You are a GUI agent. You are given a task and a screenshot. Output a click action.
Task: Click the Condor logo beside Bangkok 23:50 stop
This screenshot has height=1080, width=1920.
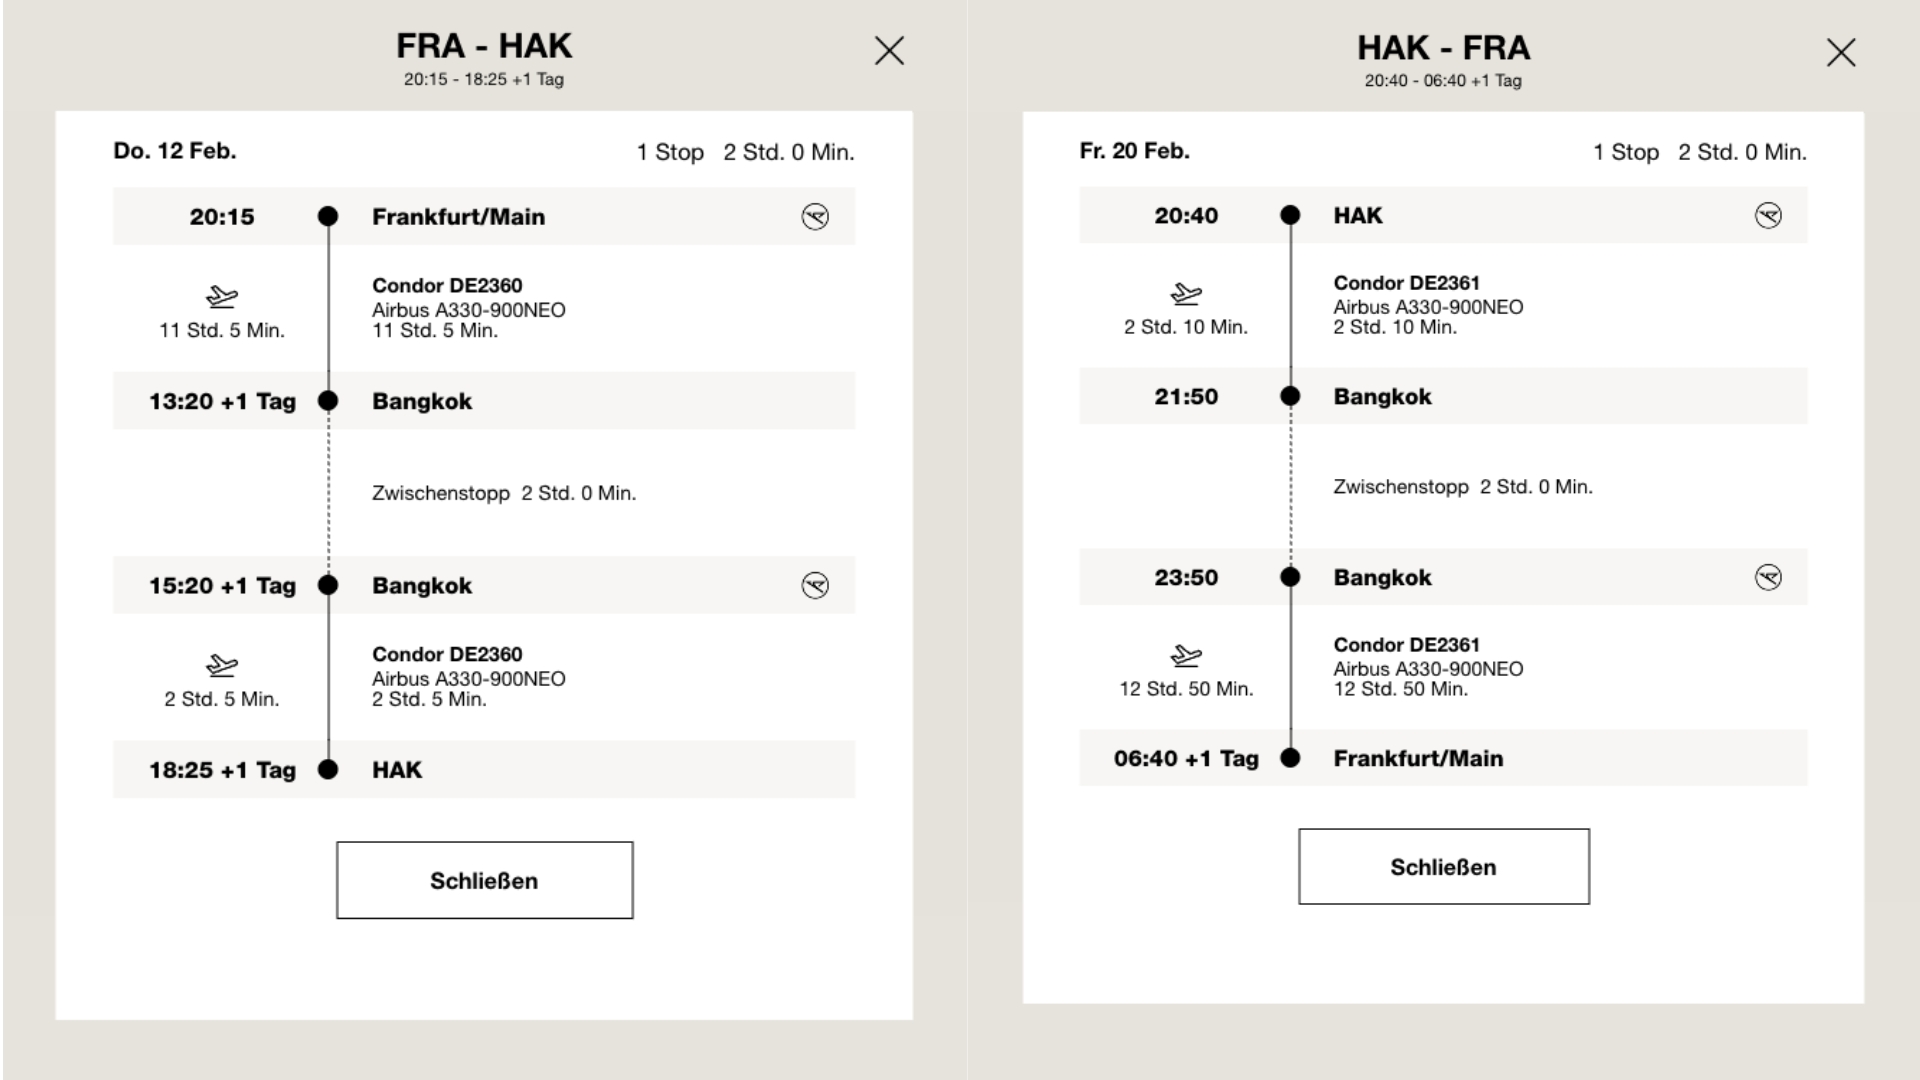[1769, 577]
